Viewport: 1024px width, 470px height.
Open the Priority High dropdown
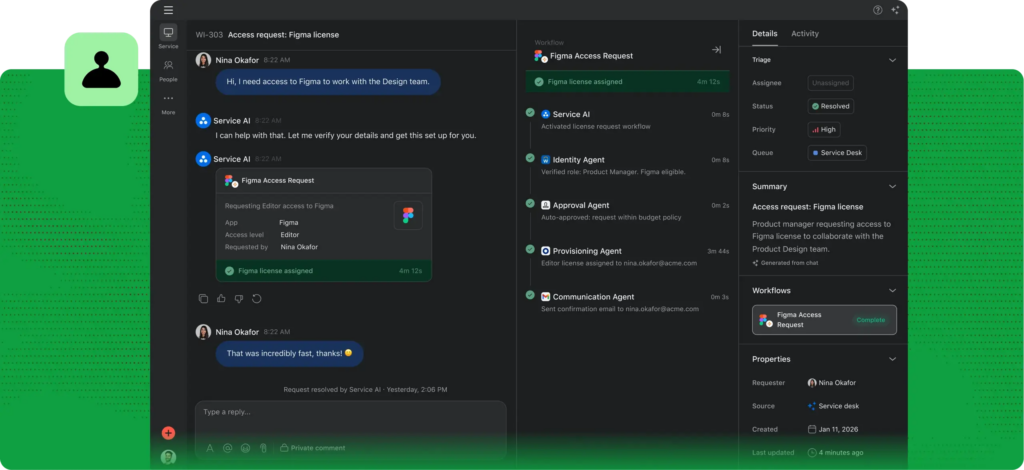(x=824, y=129)
